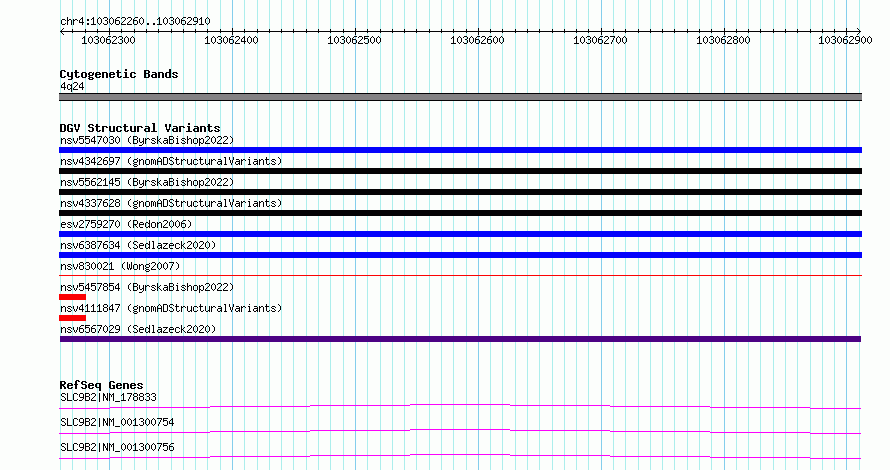Open variant nsv830021 (Wong2007) label

coord(120,266)
